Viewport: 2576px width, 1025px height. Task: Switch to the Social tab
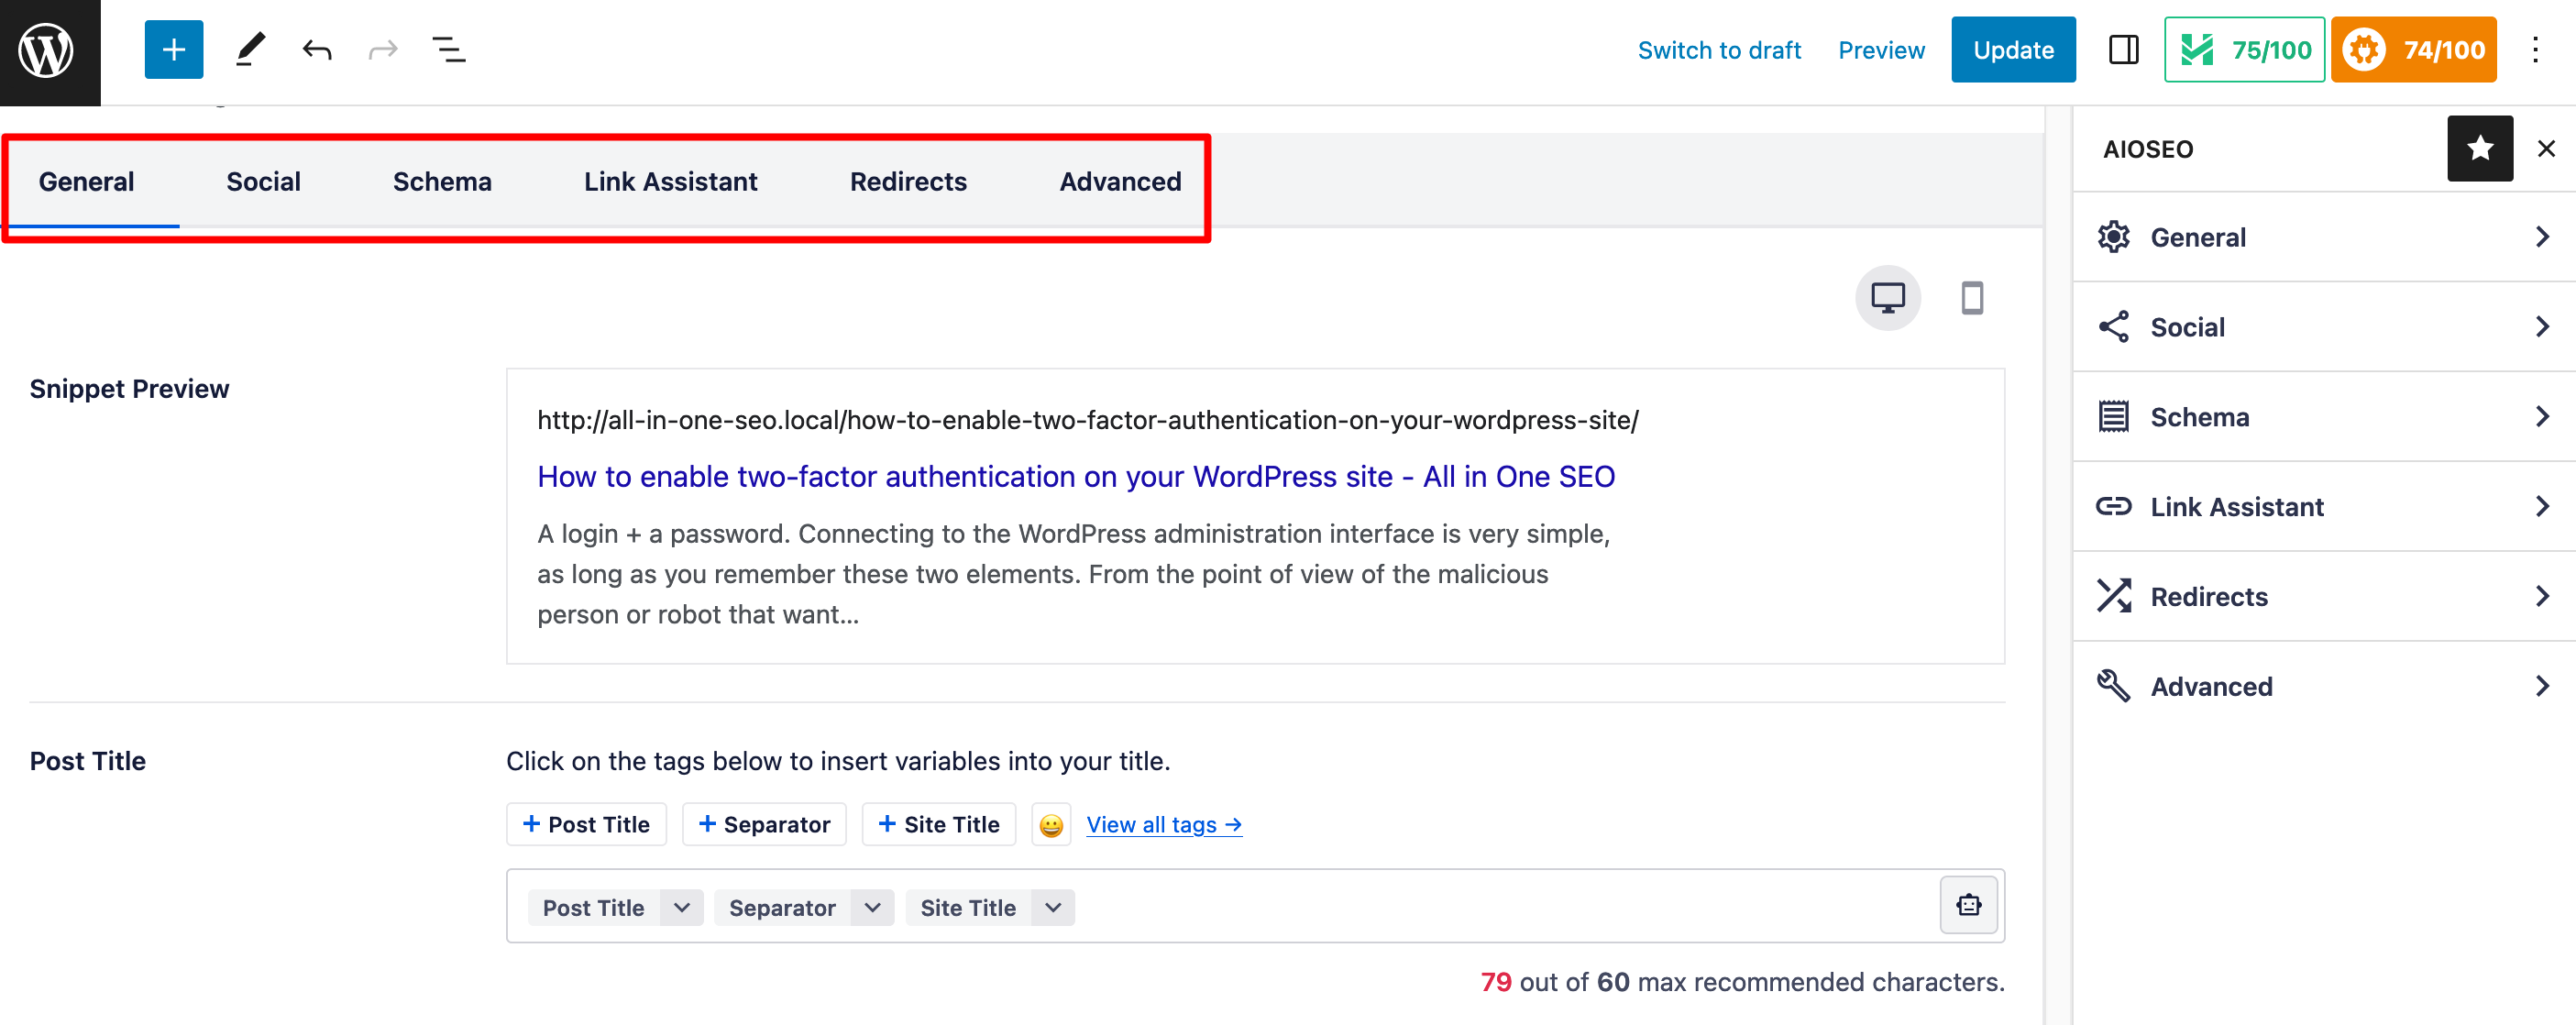(x=263, y=182)
